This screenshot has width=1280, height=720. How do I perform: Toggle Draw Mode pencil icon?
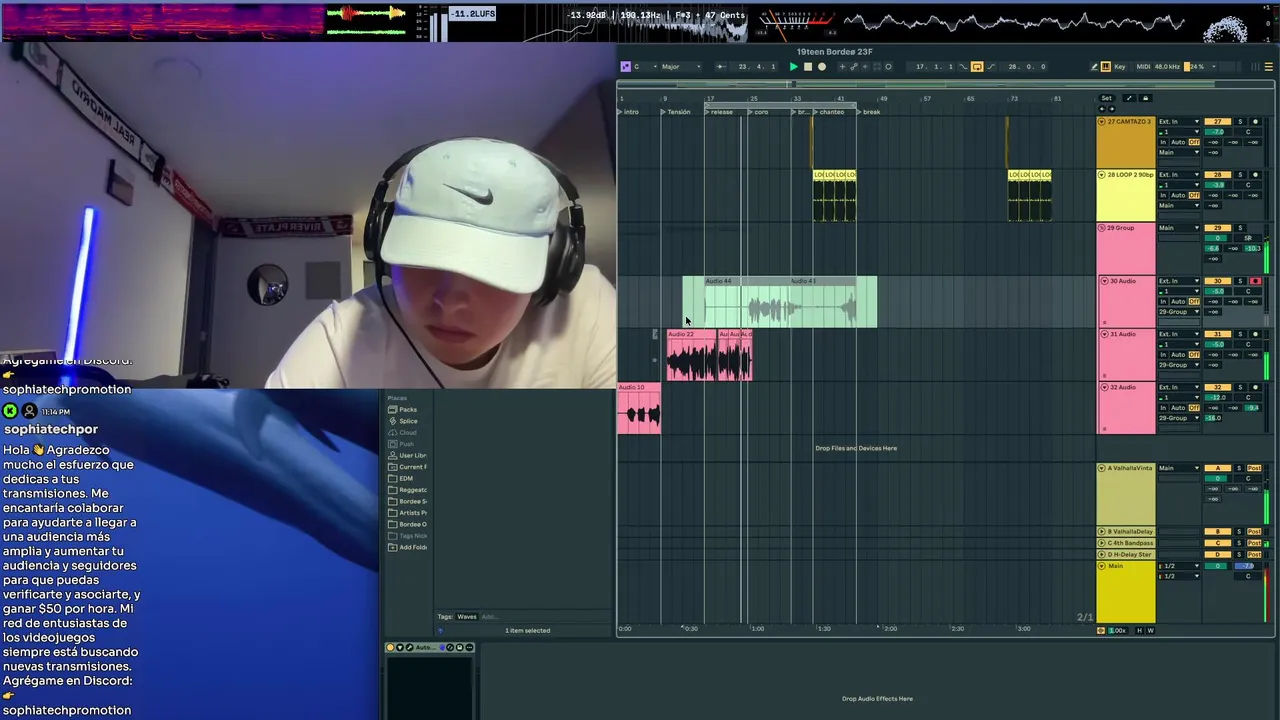pos(1094,67)
